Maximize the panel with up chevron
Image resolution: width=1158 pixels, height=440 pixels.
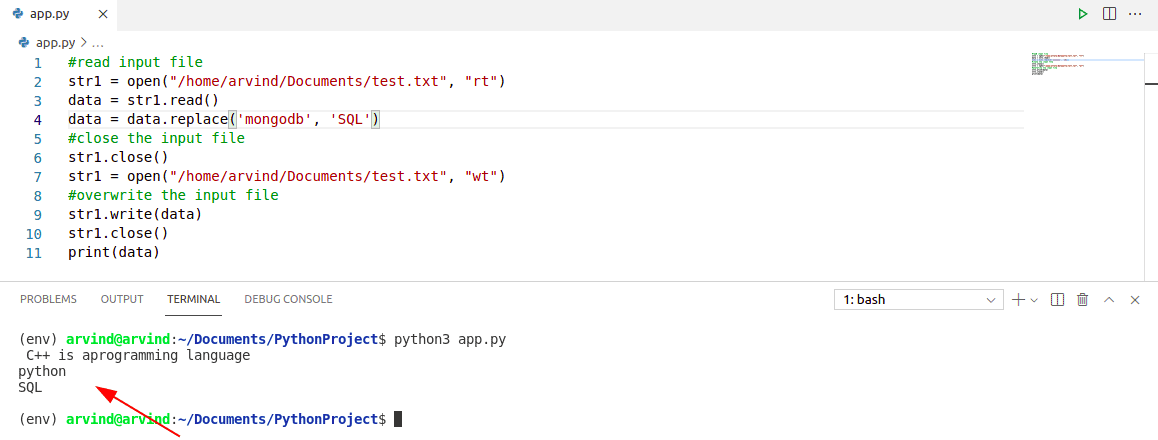coord(1109,300)
